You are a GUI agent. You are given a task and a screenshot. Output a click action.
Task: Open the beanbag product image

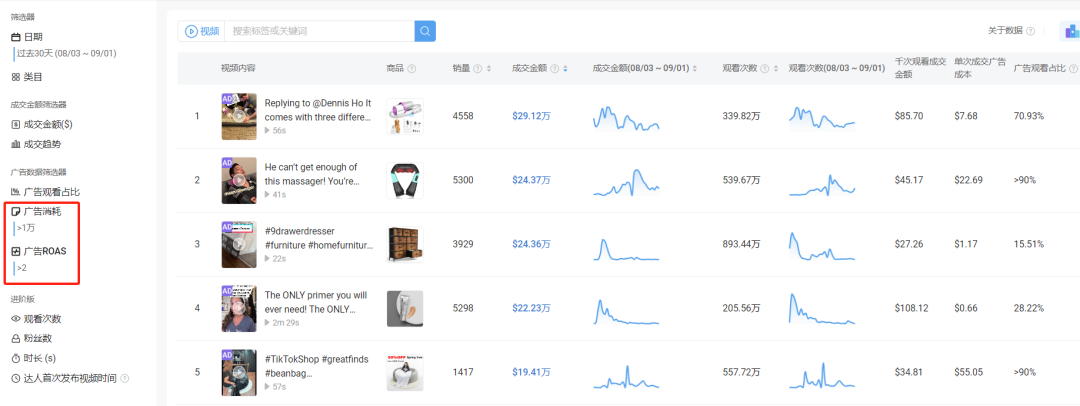[x=405, y=372]
